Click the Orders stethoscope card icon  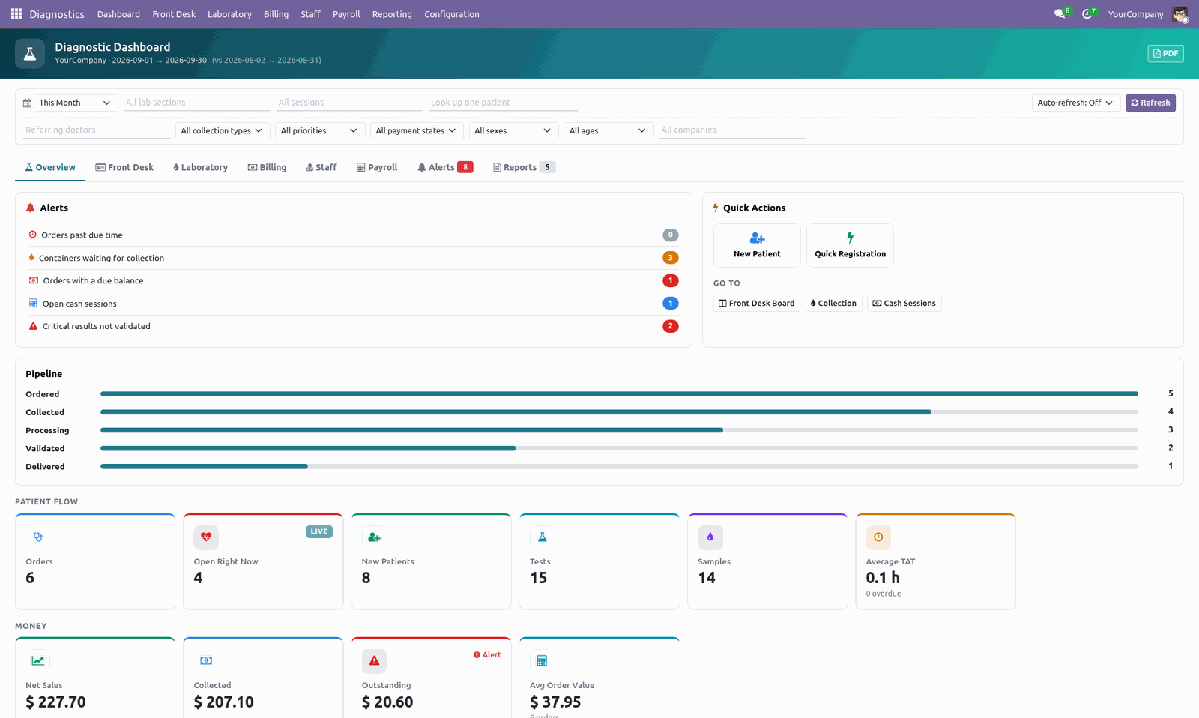(37, 537)
